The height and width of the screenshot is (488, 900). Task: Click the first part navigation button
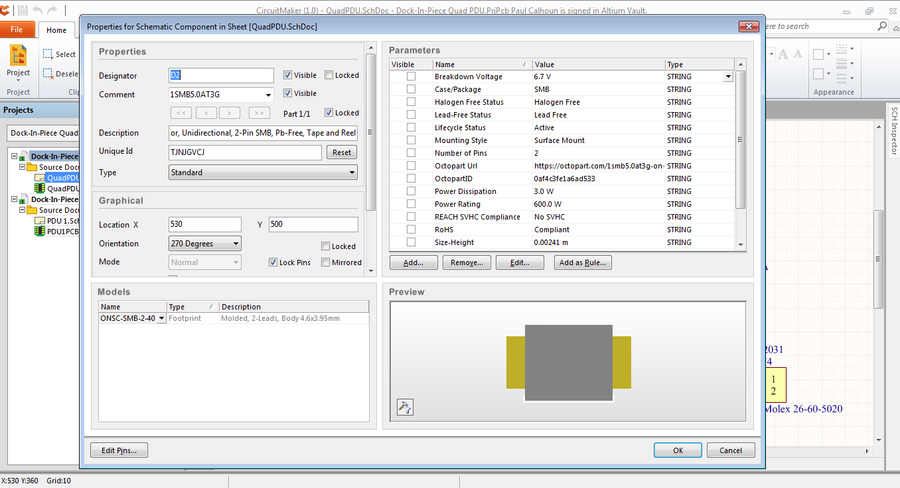coord(181,113)
